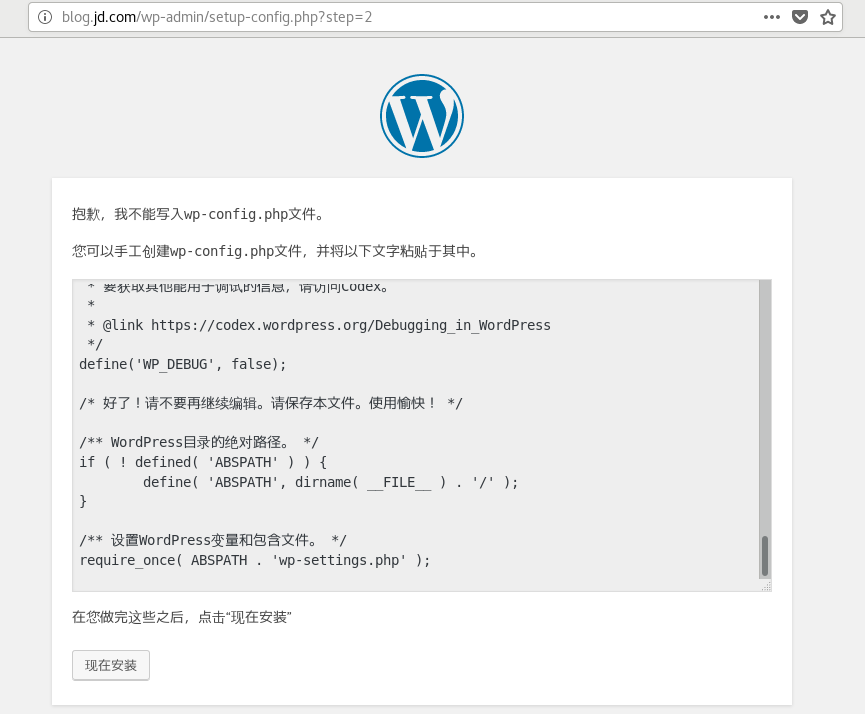This screenshot has width=865, height=714.
Task: Bookmark this page with the star icon
Action: pyautogui.click(x=827, y=17)
